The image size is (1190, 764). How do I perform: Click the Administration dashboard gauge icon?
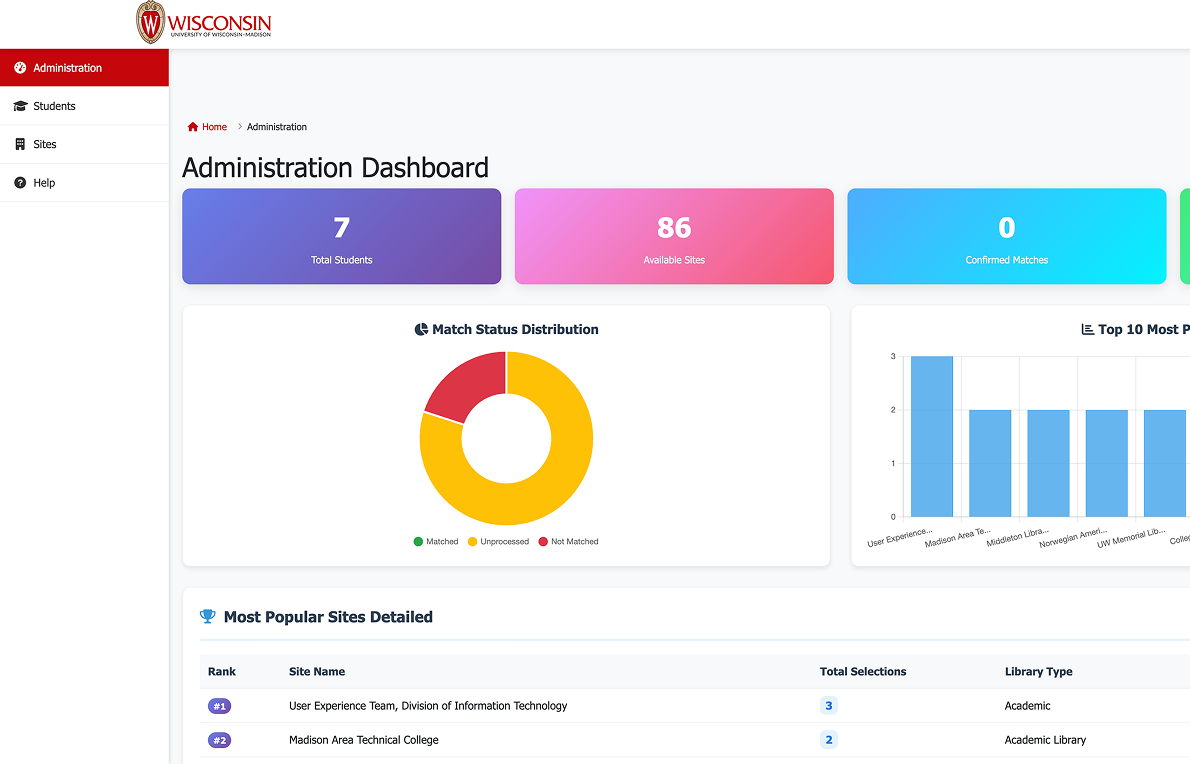[x=20, y=68]
